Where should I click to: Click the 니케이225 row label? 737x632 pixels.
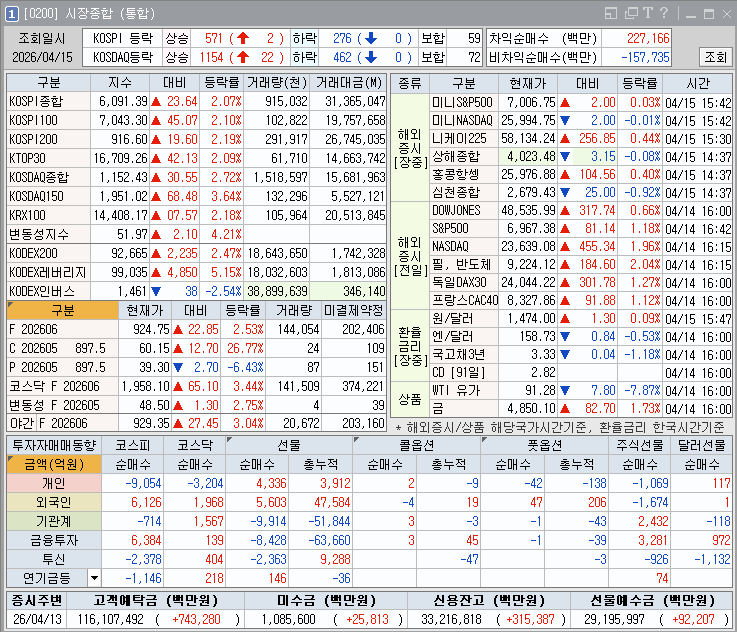tap(463, 139)
